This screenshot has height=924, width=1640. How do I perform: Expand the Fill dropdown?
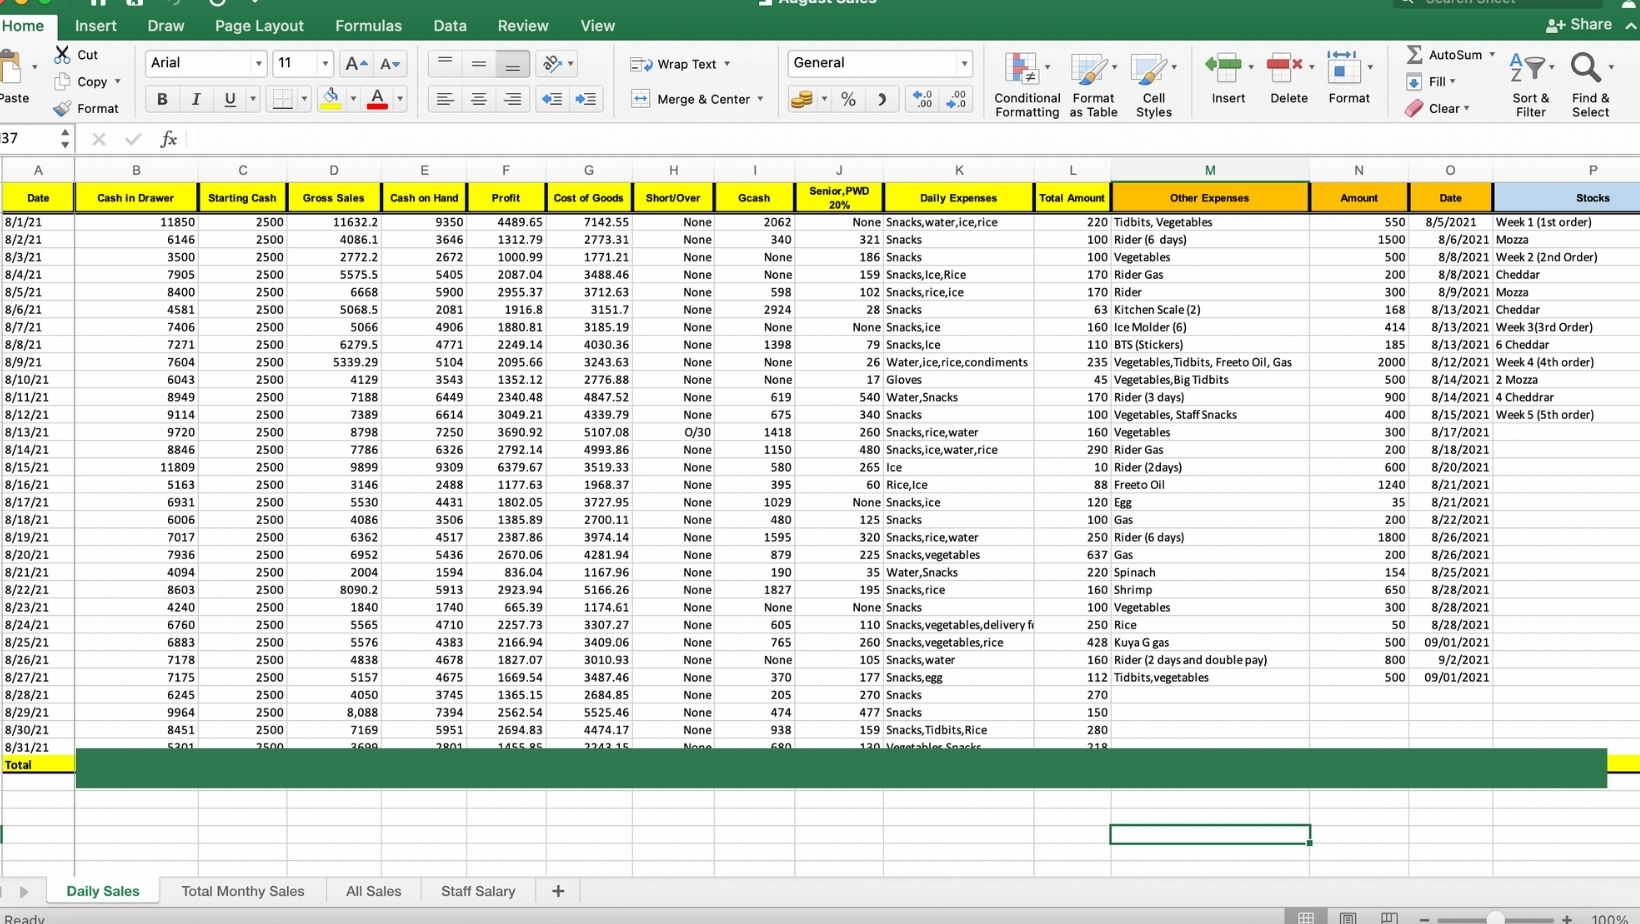1452,82
